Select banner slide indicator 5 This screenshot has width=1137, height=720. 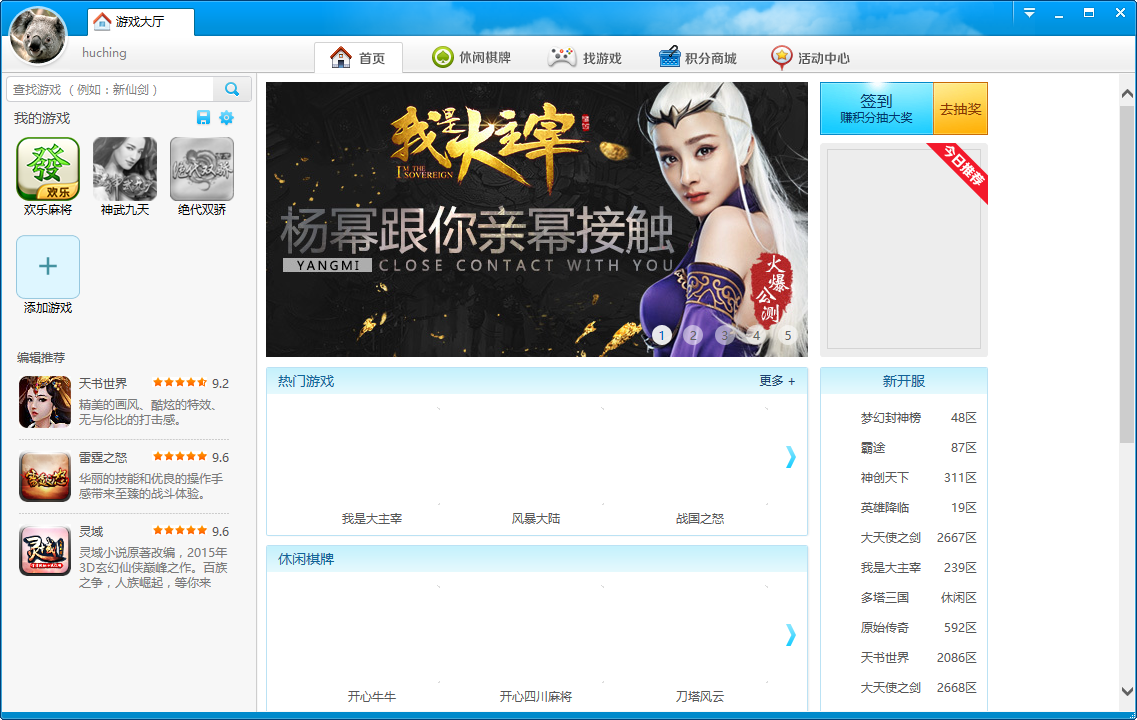click(787, 335)
